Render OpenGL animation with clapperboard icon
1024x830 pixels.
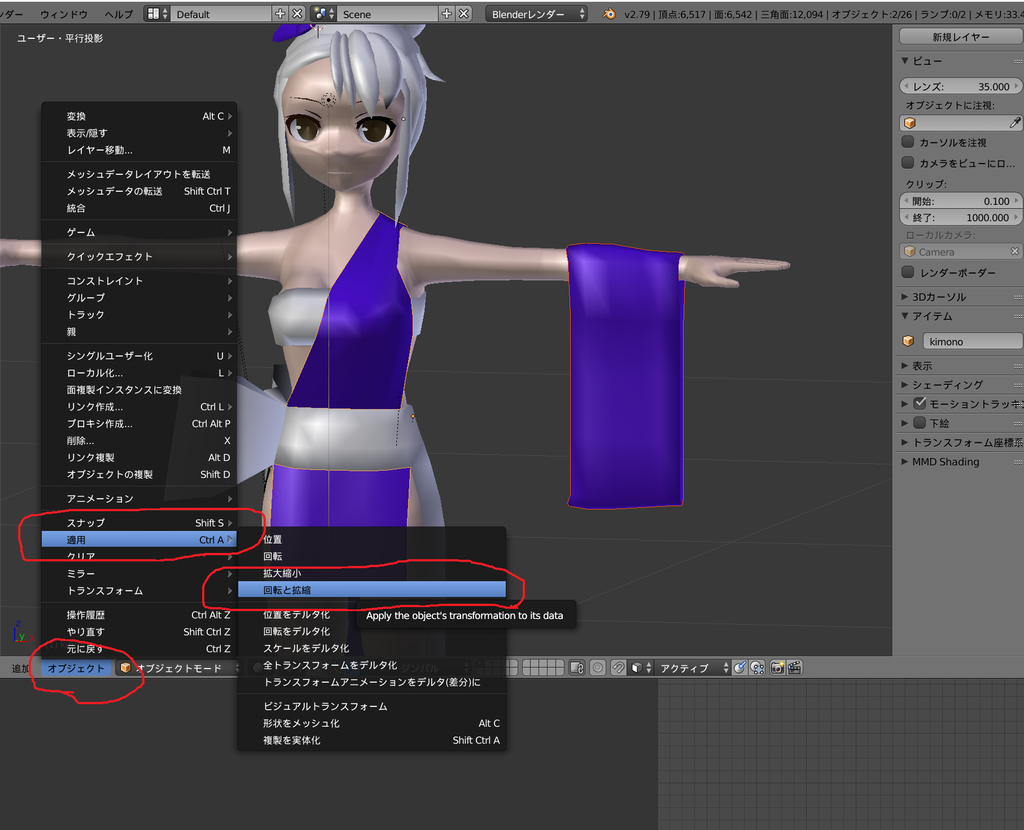click(795, 667)
